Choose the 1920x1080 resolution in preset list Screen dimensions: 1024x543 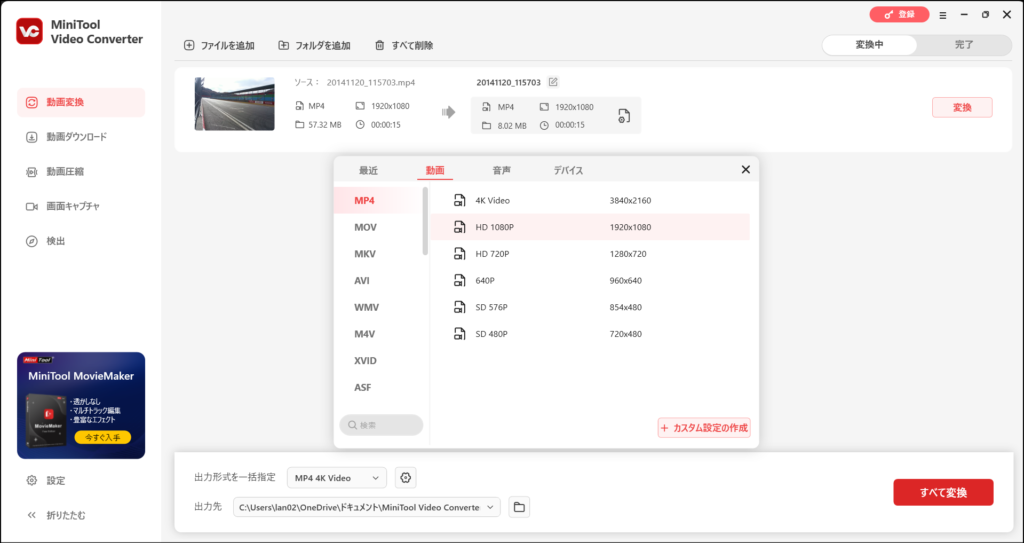point(630,227)
